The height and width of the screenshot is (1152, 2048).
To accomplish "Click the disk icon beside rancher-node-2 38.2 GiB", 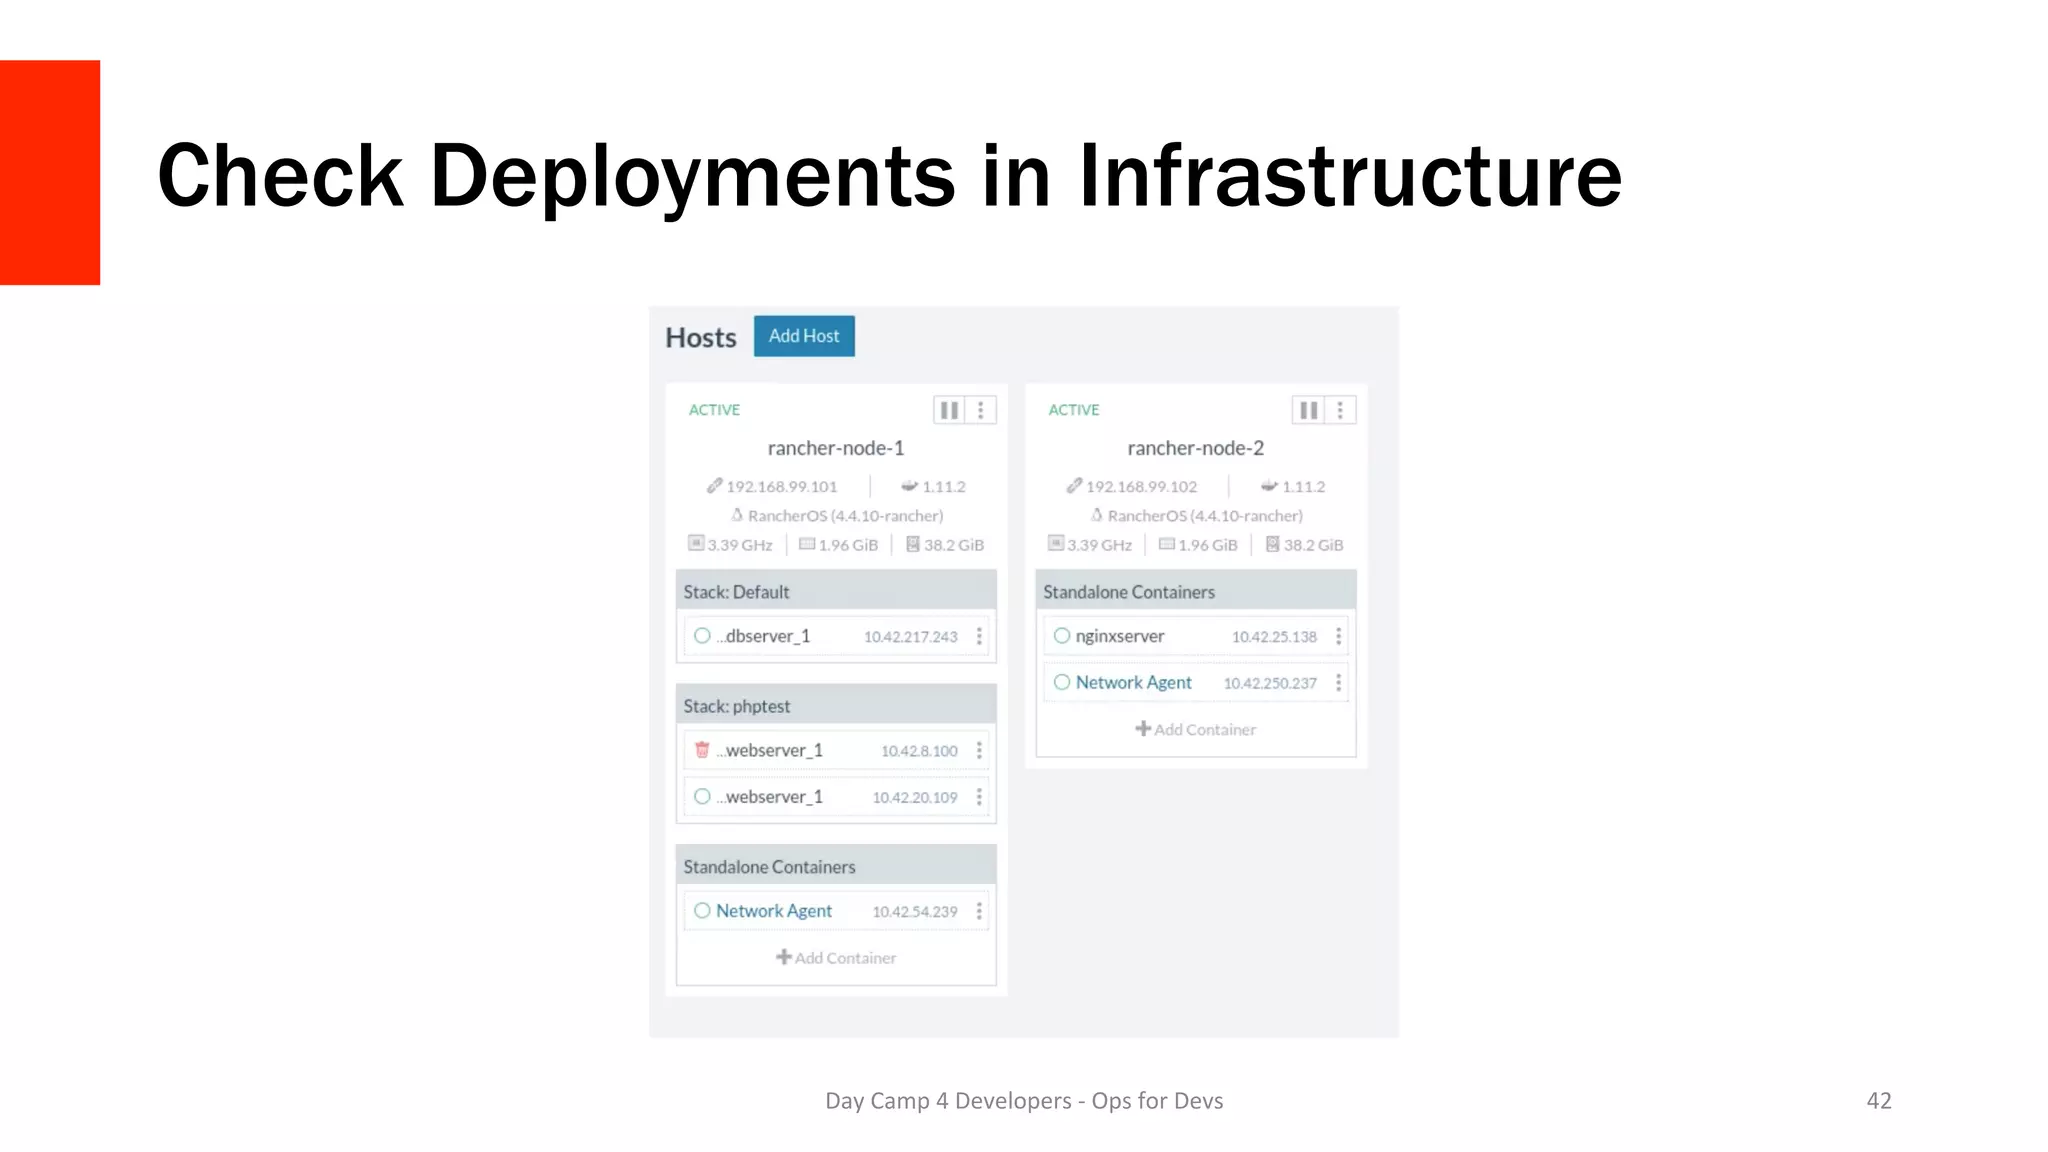I will [1273, 544].
